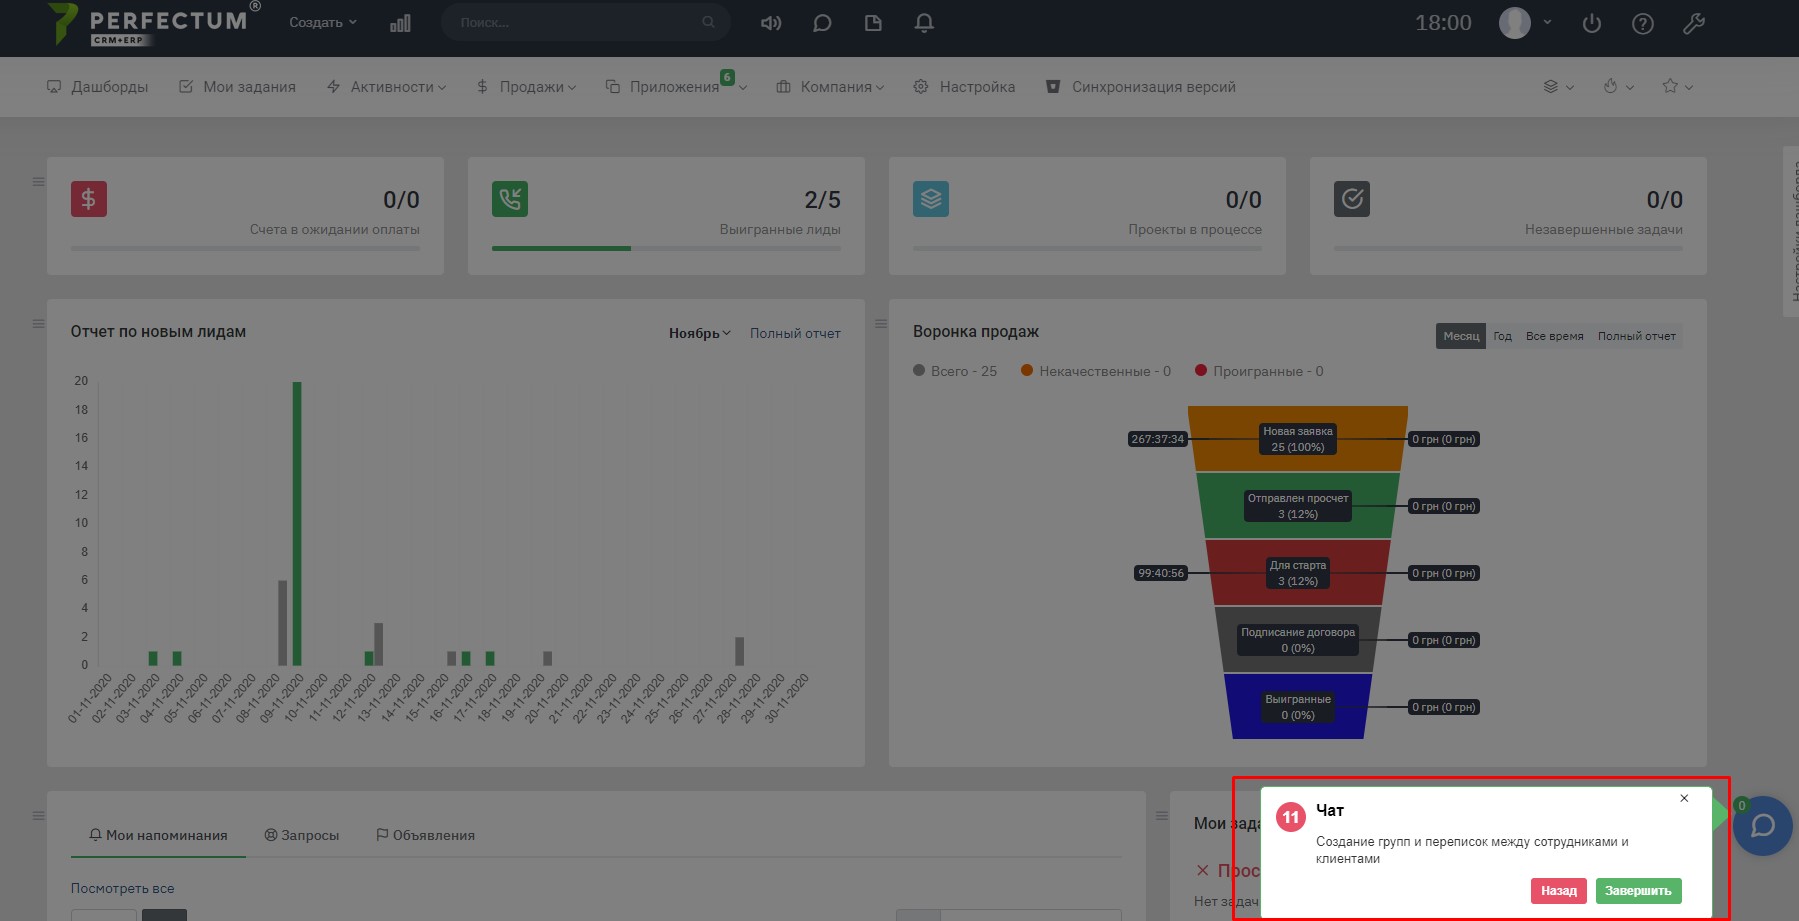Click the power logout icon

1592,24
